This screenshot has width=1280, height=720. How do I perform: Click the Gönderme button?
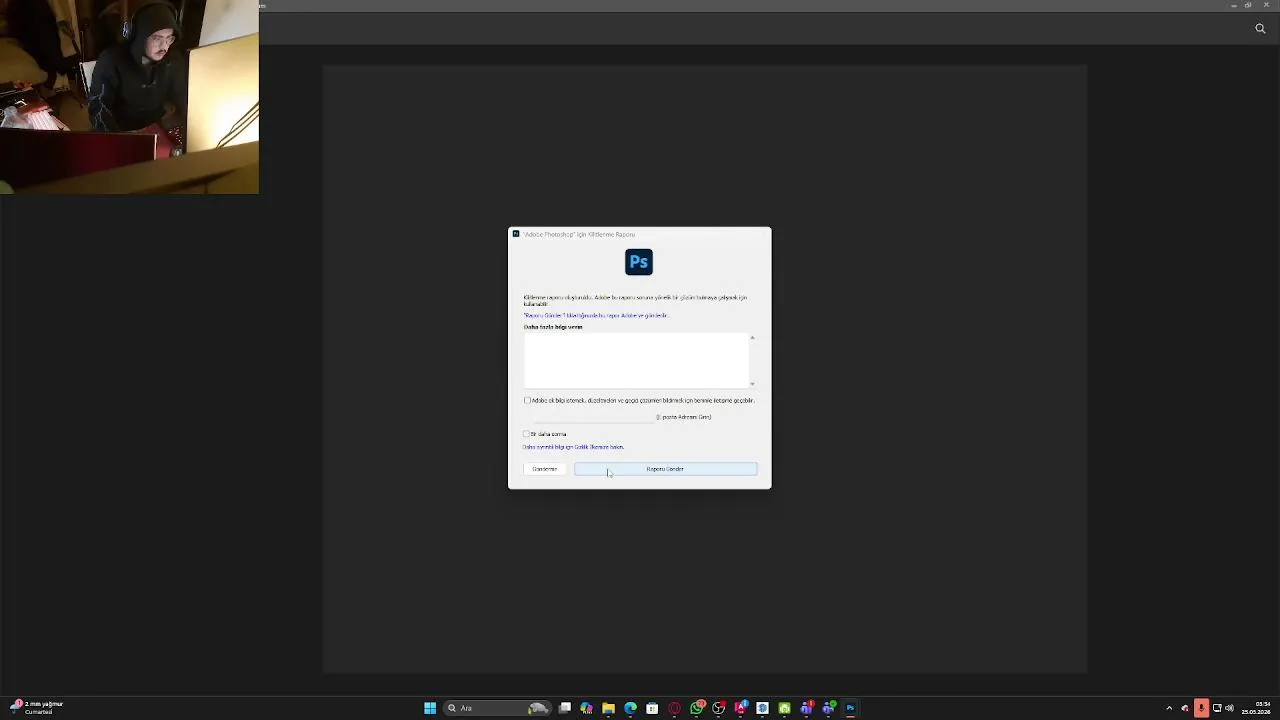545,469
